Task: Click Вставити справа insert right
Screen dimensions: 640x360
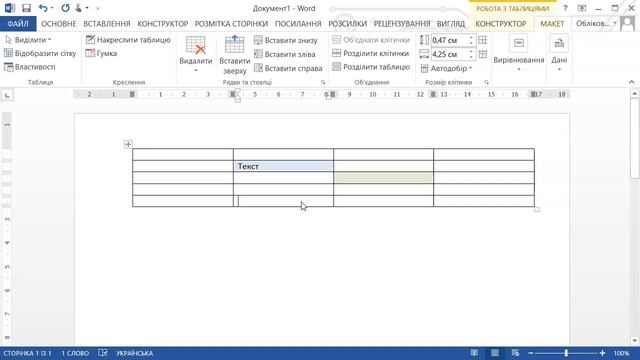Action: pos(288,68)
